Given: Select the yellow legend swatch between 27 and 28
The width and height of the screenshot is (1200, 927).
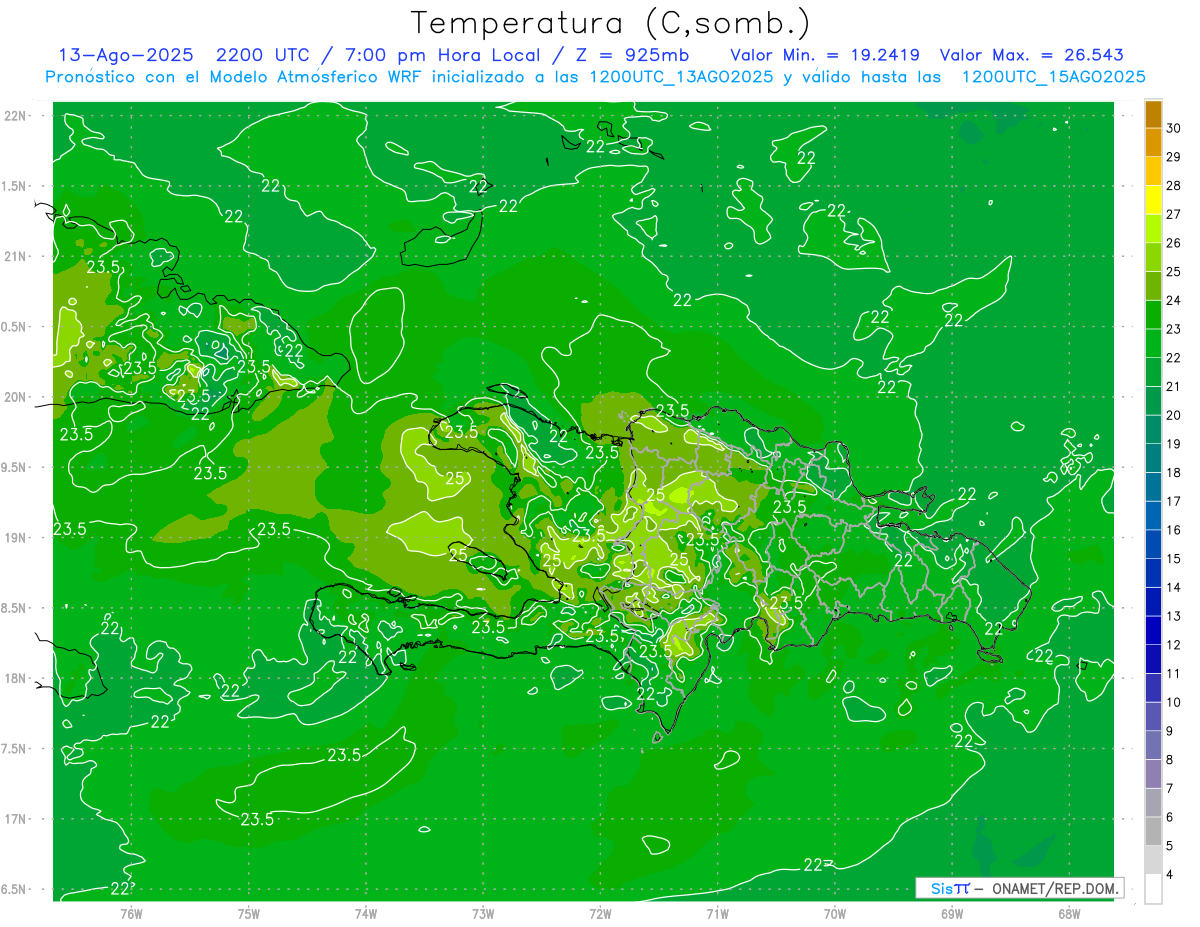Looking at the screenshot, I should (x=1153, y=200).
